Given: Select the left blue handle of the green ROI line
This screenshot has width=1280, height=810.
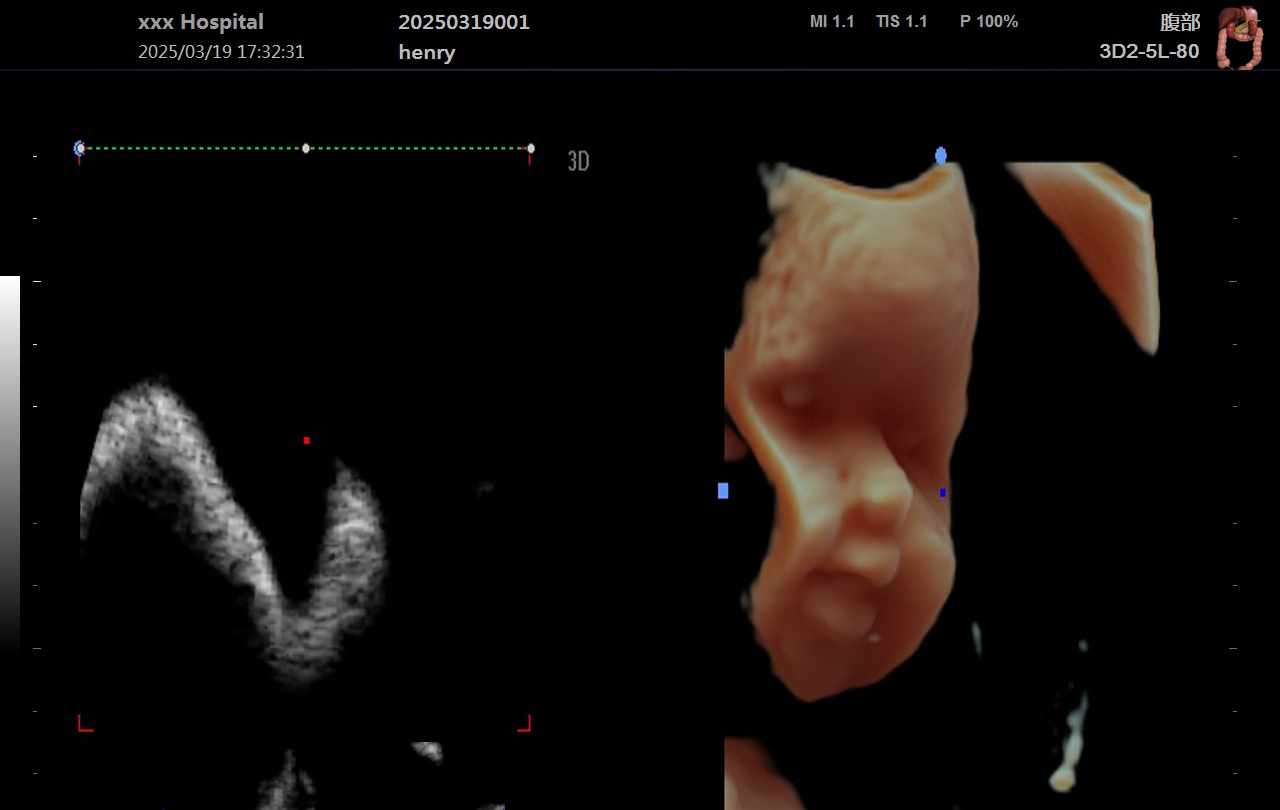Looking at the screenshot, I should pyautogui.click(x=78, y=147).
